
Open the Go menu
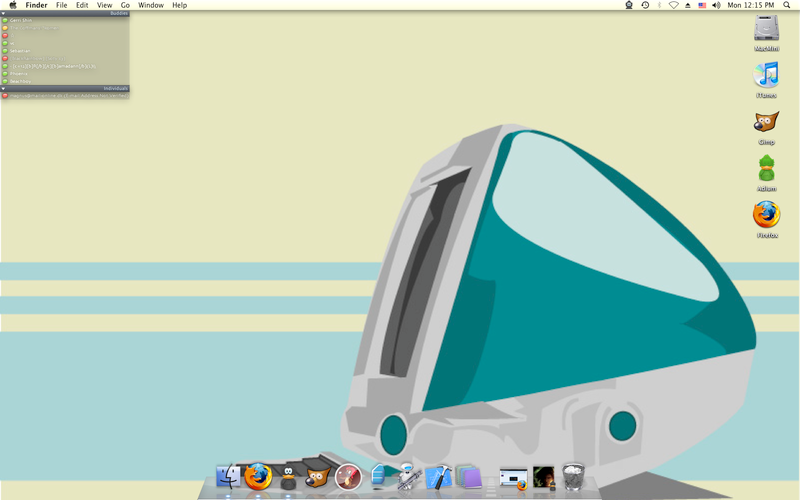[125, 5]
